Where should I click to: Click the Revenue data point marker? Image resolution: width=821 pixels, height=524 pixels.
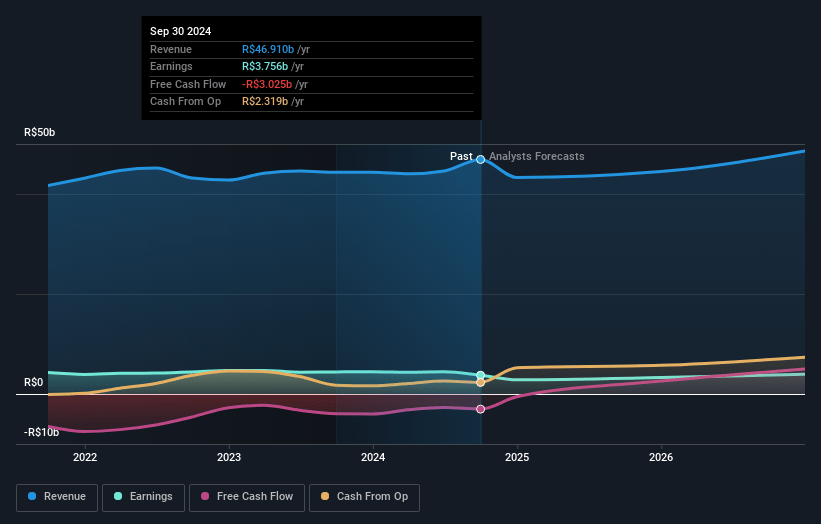point(480,159)
